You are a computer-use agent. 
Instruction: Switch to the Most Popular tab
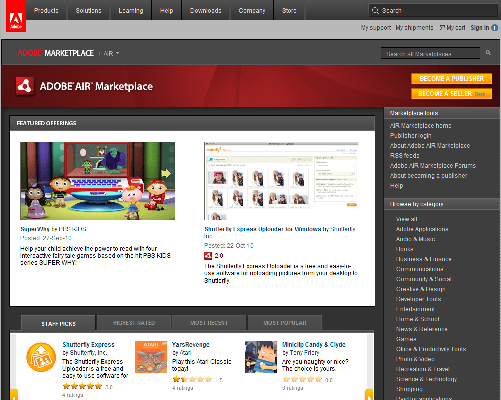(x=285, y=323)
